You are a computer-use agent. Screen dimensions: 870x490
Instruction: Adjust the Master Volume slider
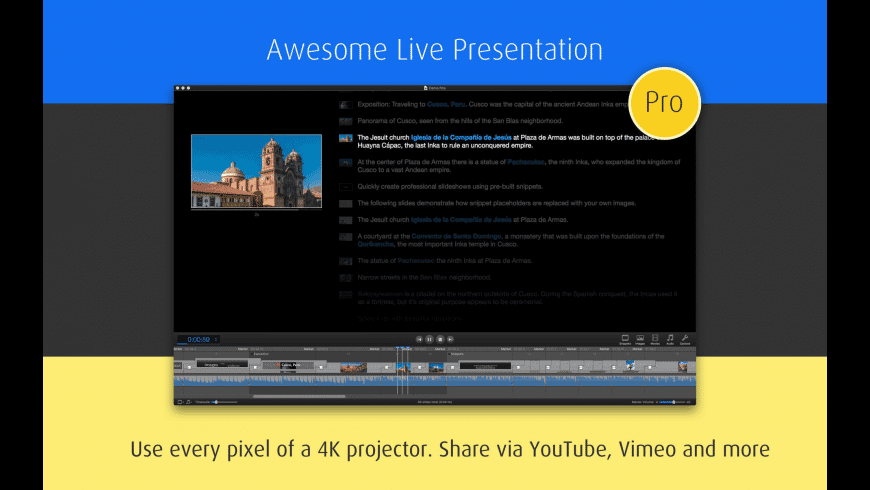click(x=671, y=402)
